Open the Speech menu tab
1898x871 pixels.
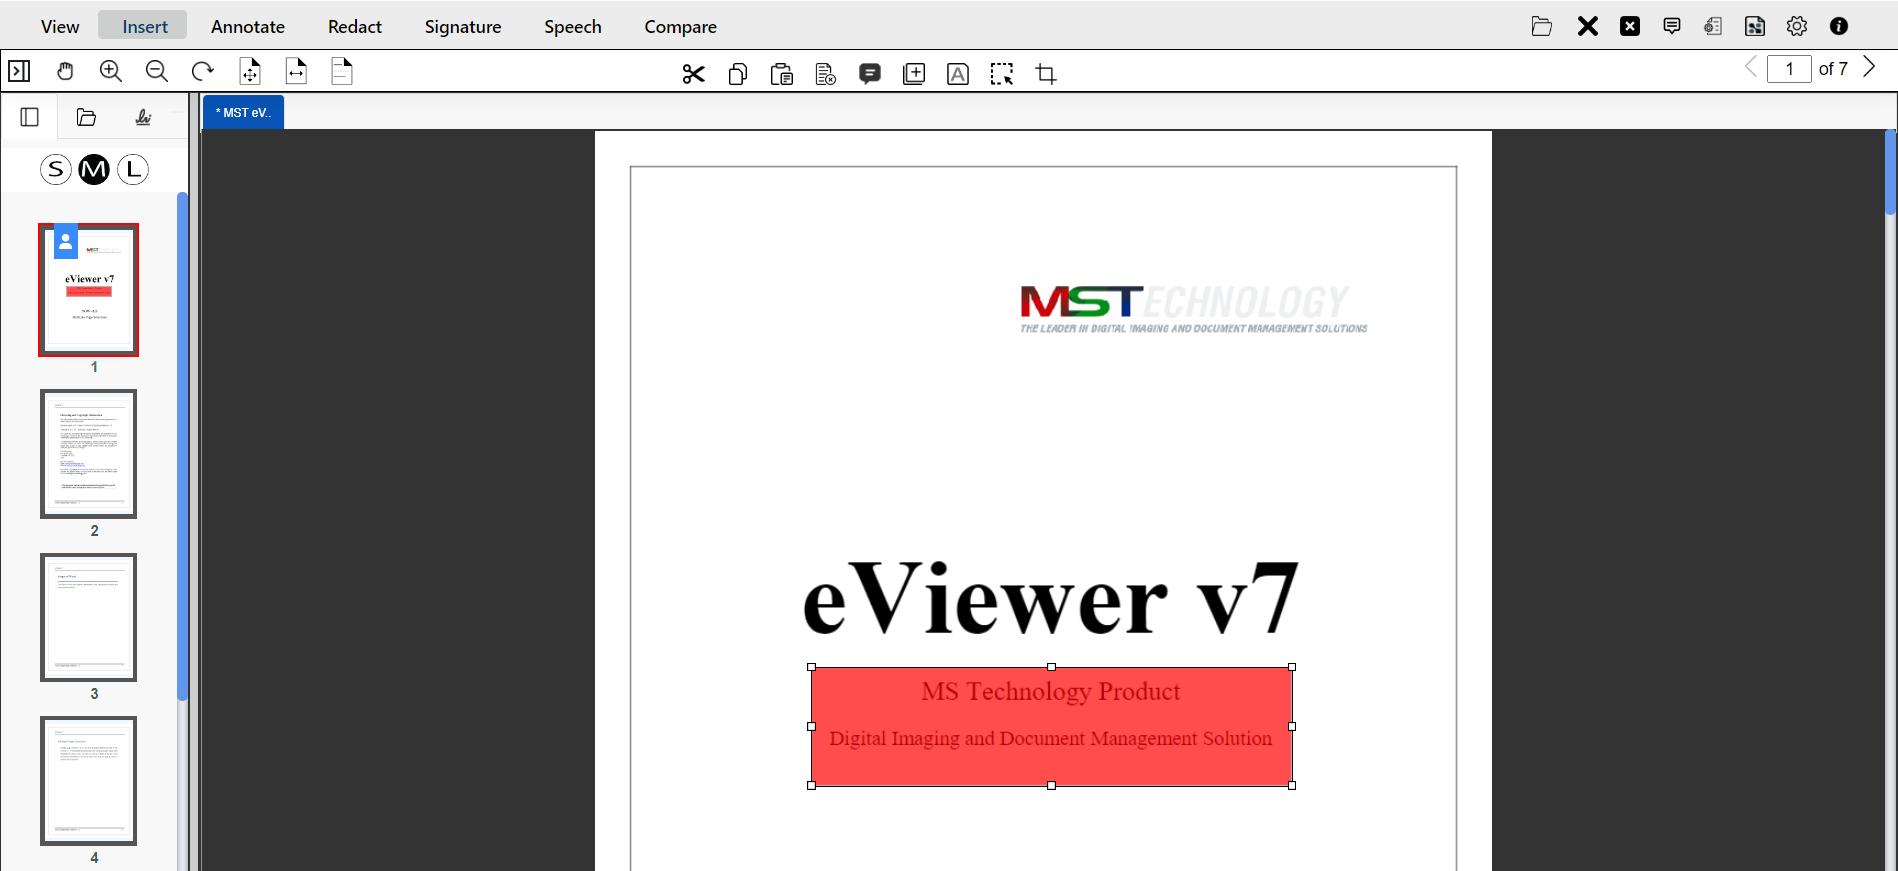[x=573, y=27]
